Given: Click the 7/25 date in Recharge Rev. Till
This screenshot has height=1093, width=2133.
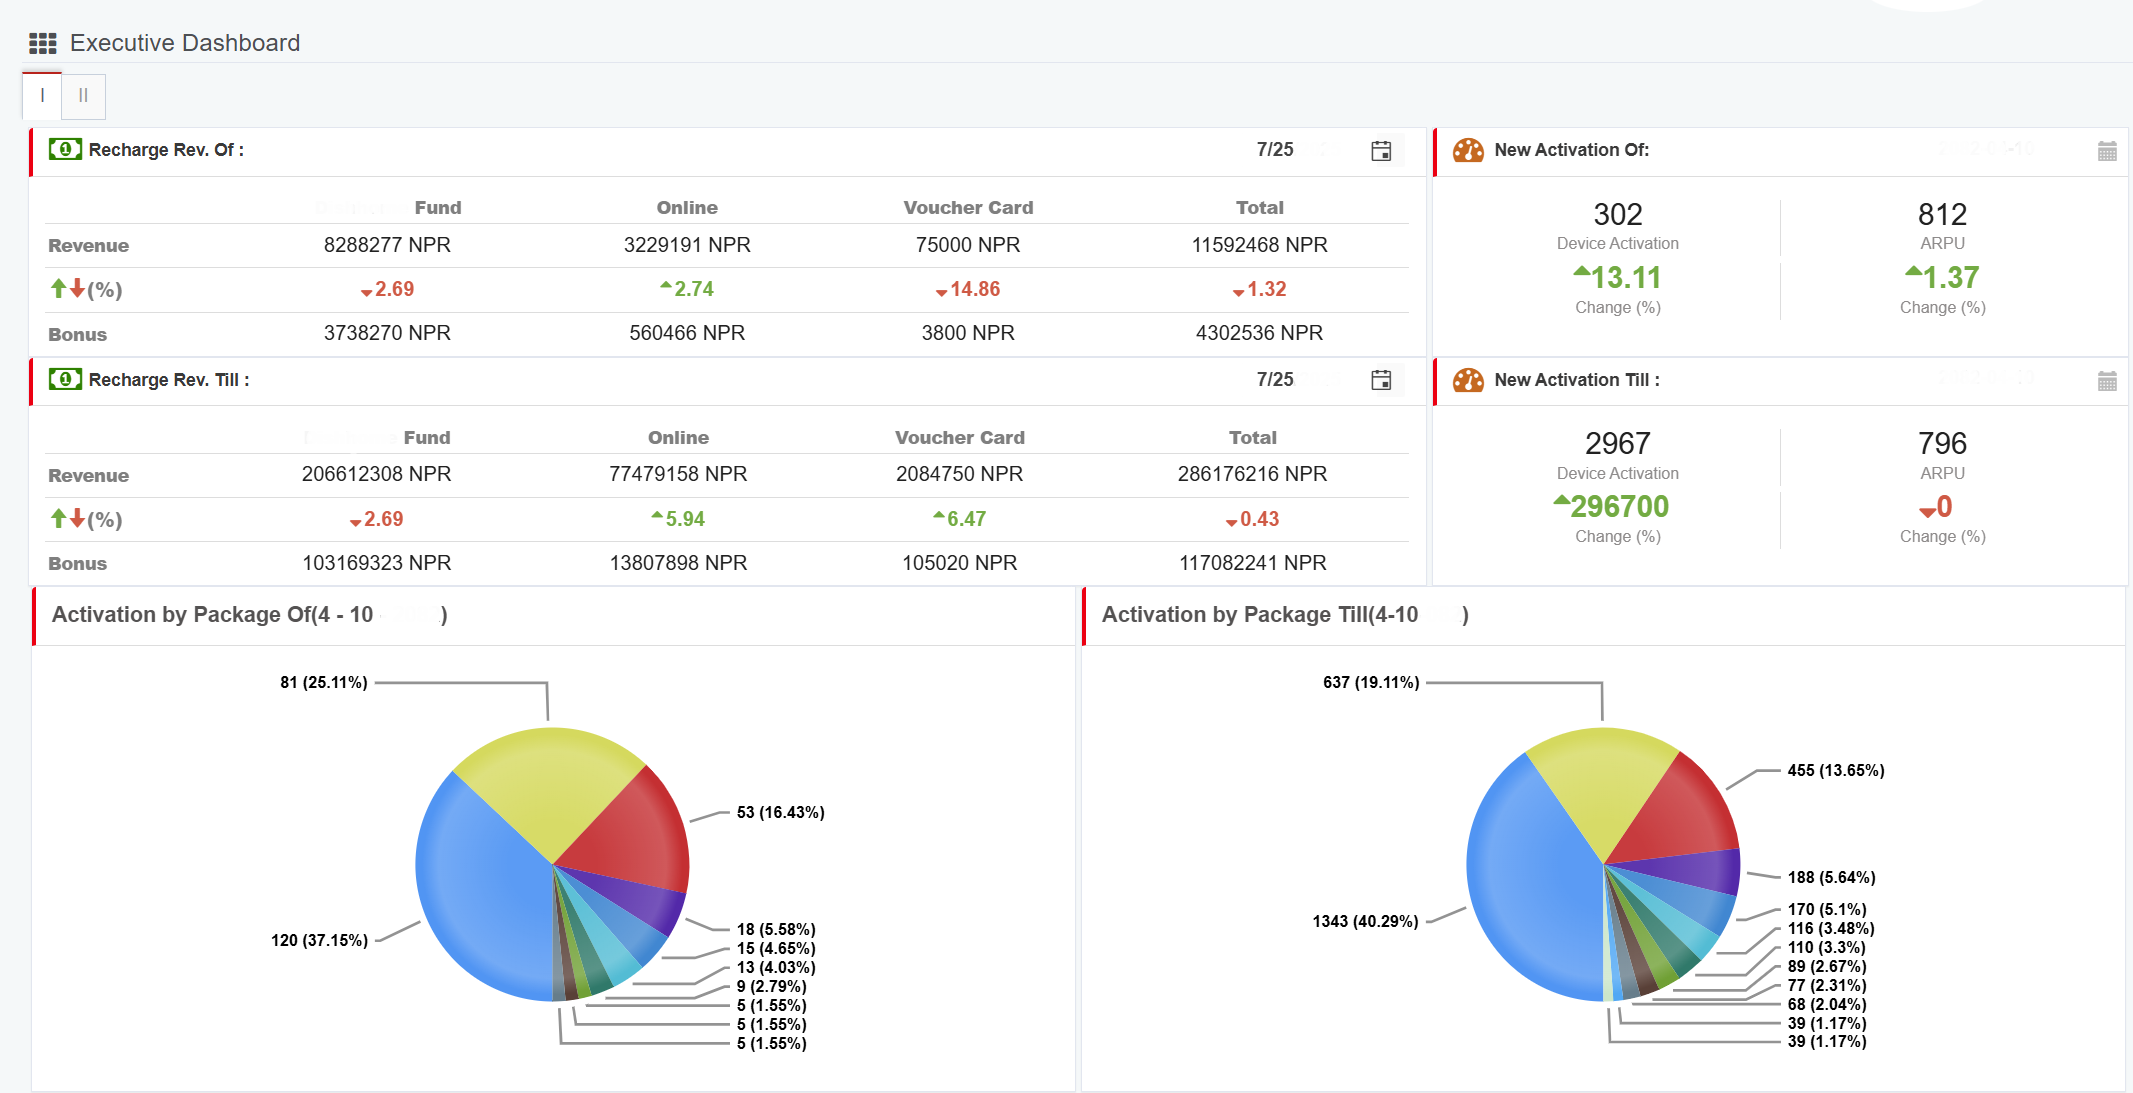Looking at the screenshot, I should coord(1275,380).
